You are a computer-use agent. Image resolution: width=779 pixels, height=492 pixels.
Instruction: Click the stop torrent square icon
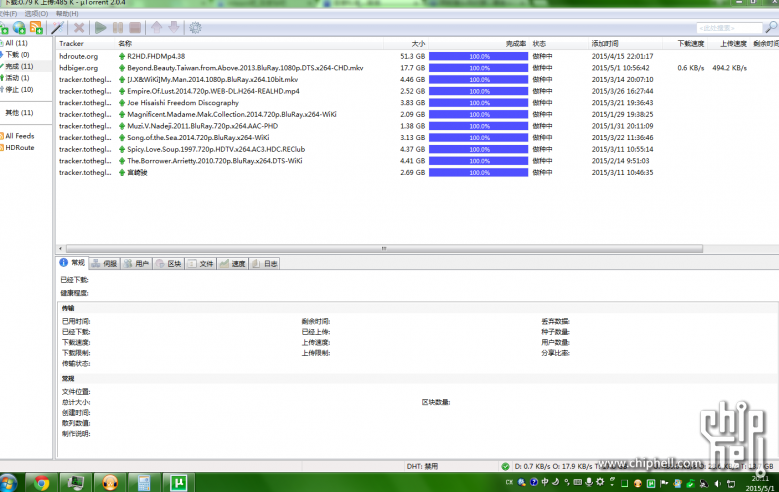[135, 28]
